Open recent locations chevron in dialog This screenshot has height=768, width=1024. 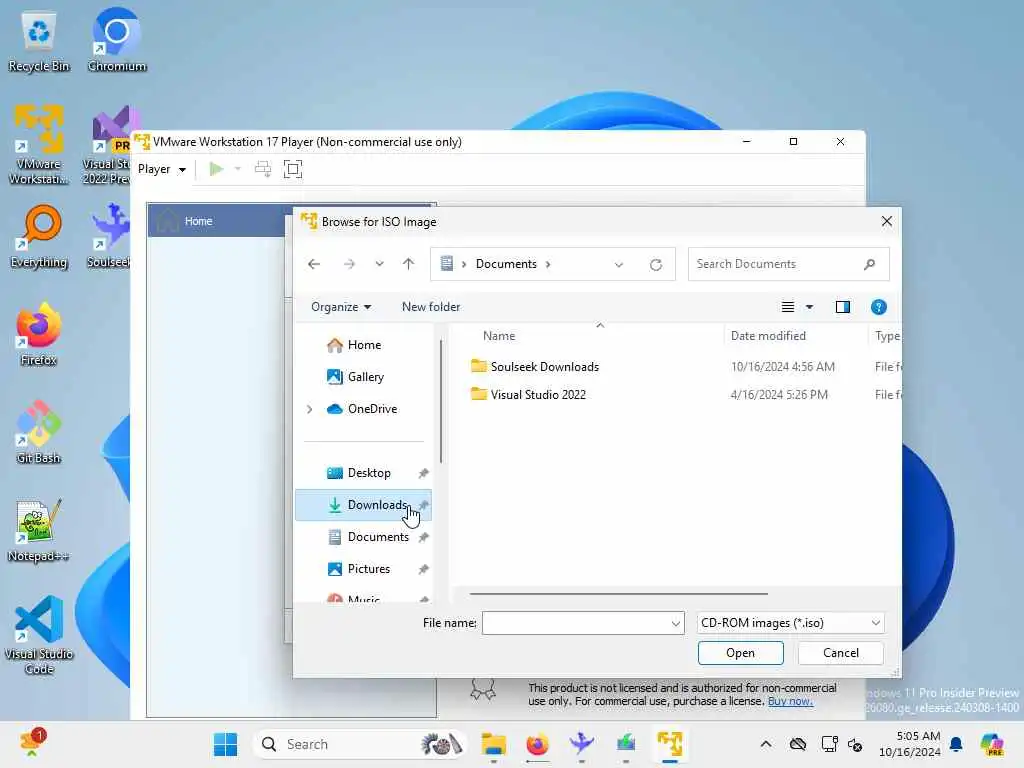[x=379, y=264]
